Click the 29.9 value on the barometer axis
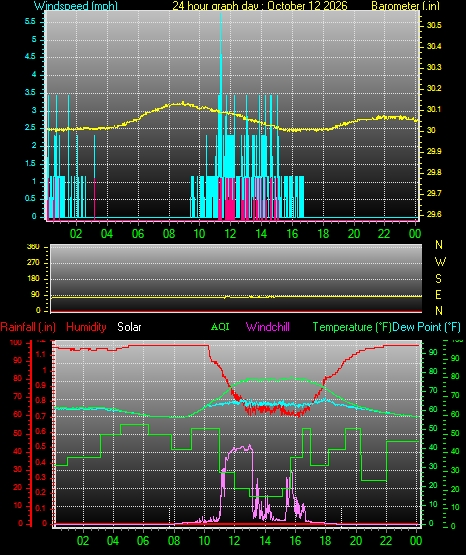 click(x=434, y=151)
